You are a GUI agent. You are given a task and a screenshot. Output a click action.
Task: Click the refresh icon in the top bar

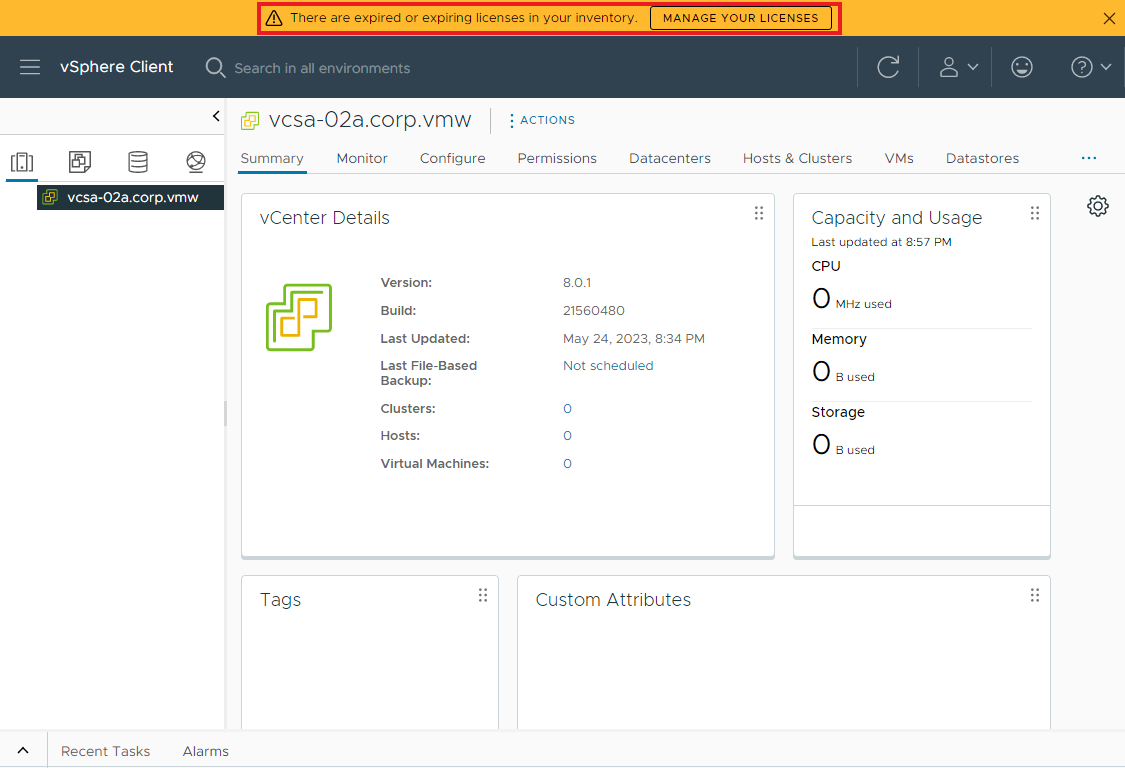pyautogui.click(x=888, y=67)
